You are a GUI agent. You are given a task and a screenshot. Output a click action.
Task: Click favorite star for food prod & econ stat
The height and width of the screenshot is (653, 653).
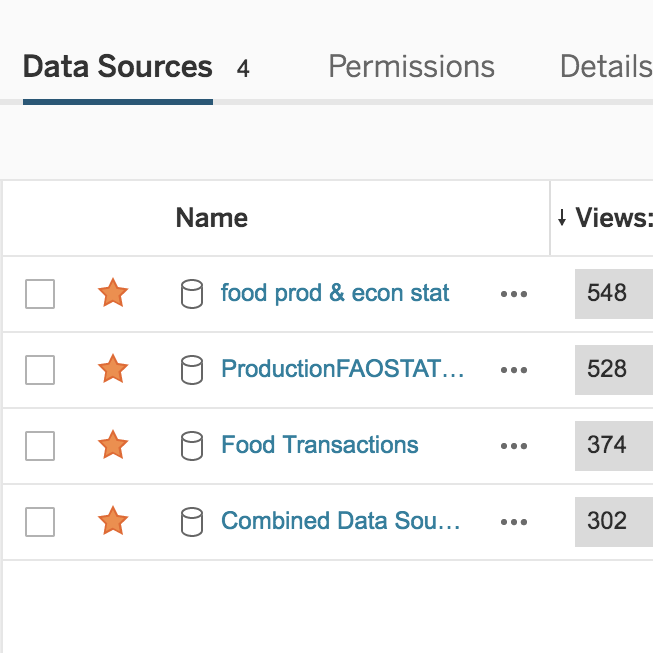(x=113, y=294)
